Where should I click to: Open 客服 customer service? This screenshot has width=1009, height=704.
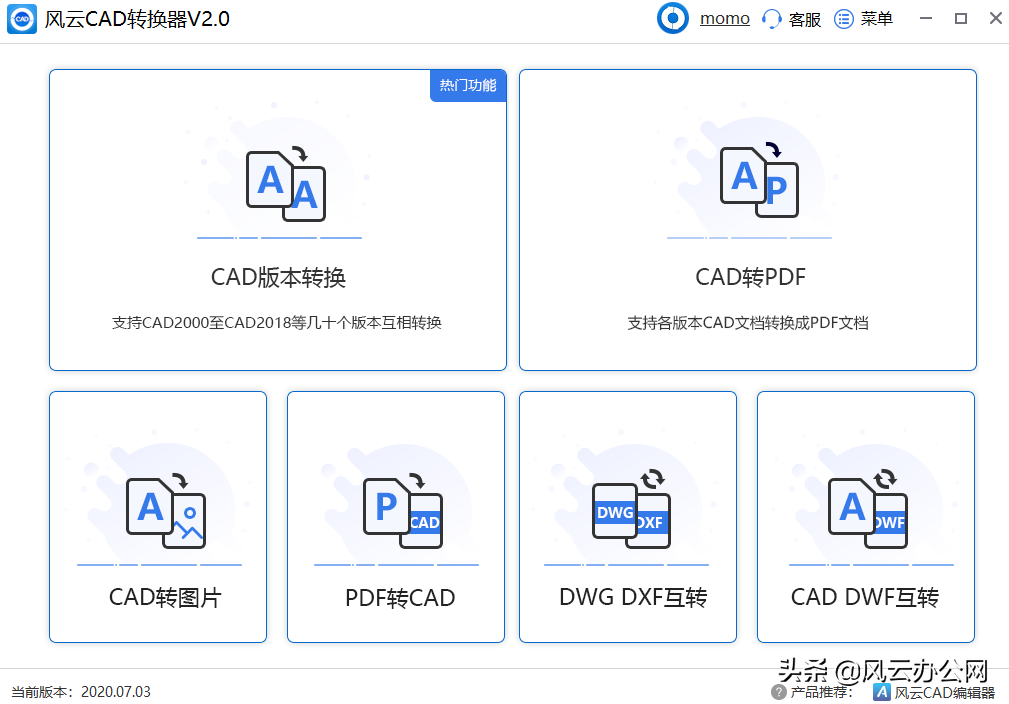[804, 19]
